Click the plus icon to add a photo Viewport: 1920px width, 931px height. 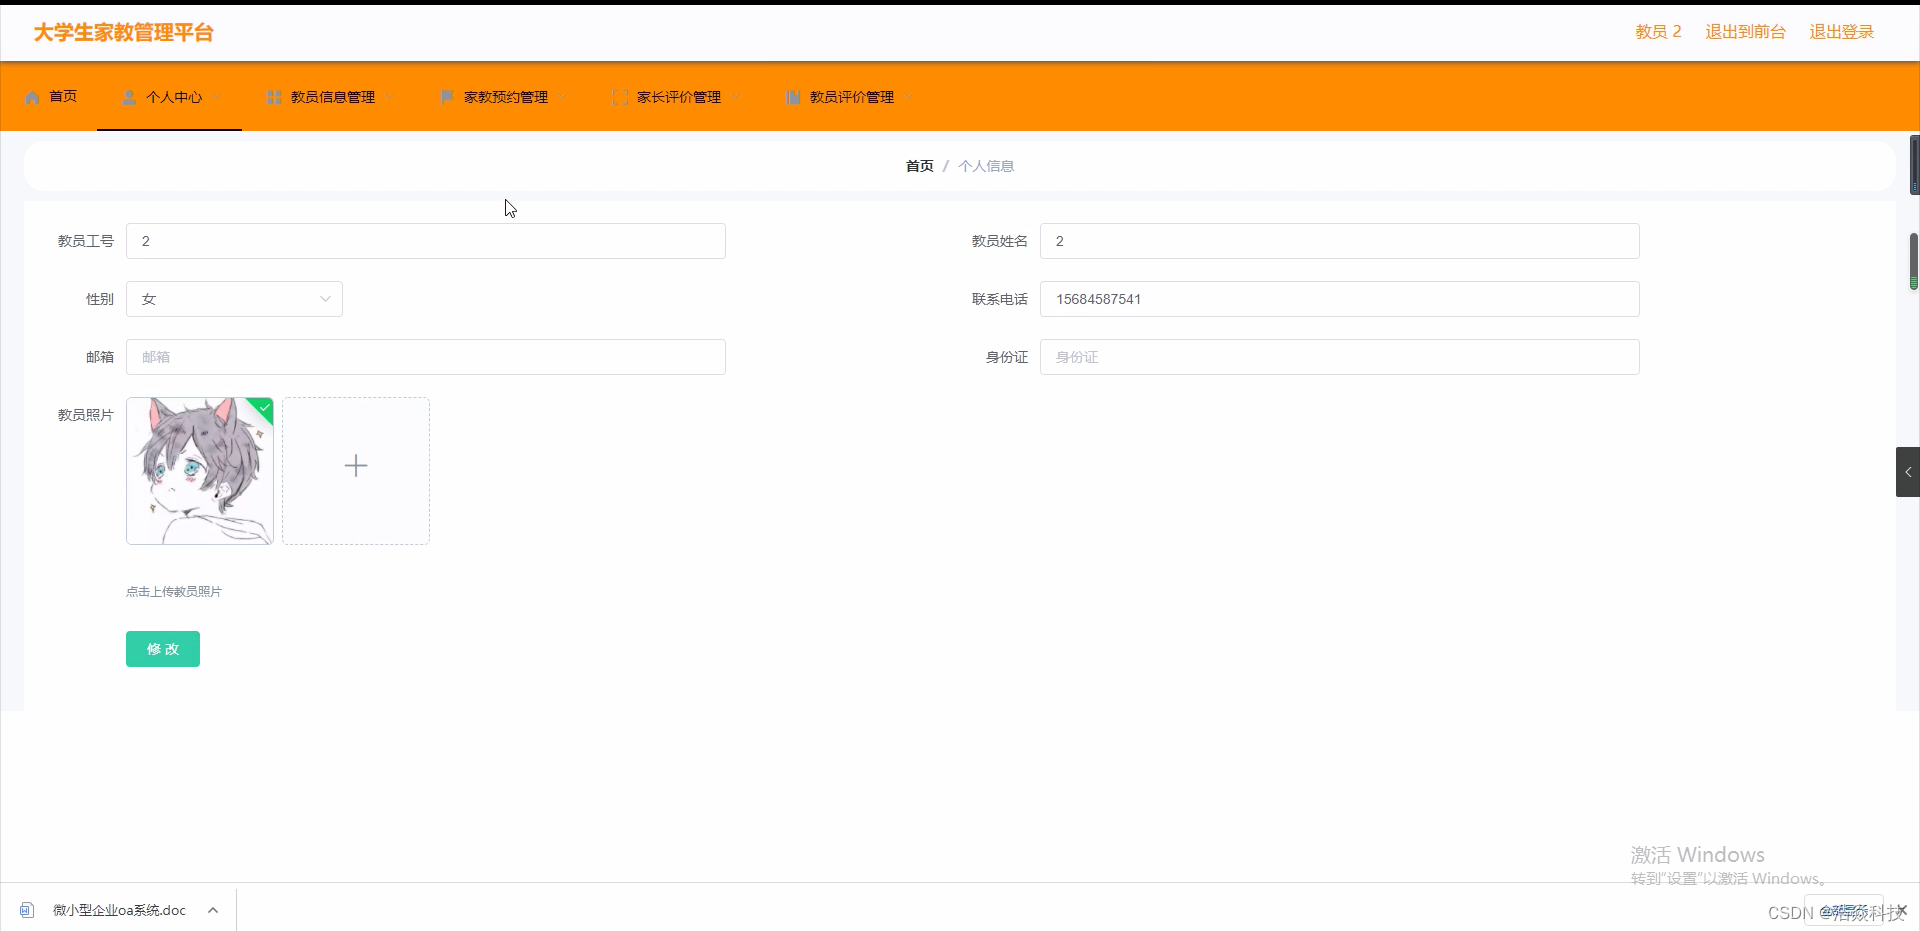click(x=355, y=465)
